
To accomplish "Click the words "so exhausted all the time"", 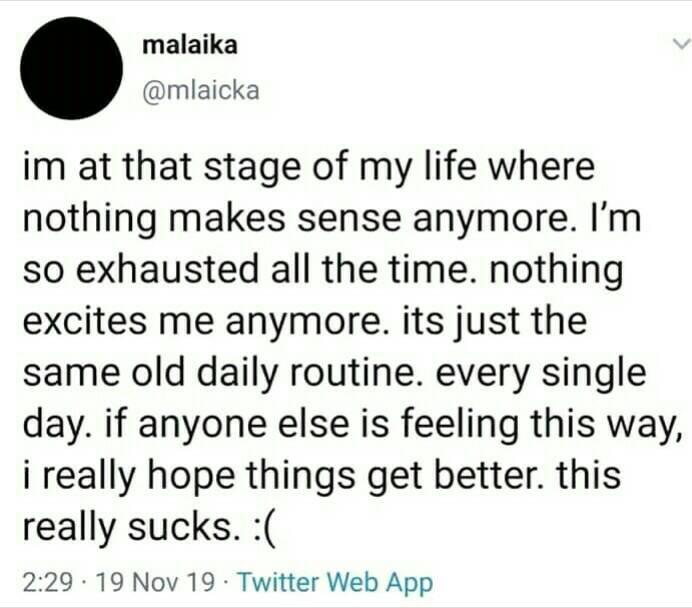I will point(245,270).
